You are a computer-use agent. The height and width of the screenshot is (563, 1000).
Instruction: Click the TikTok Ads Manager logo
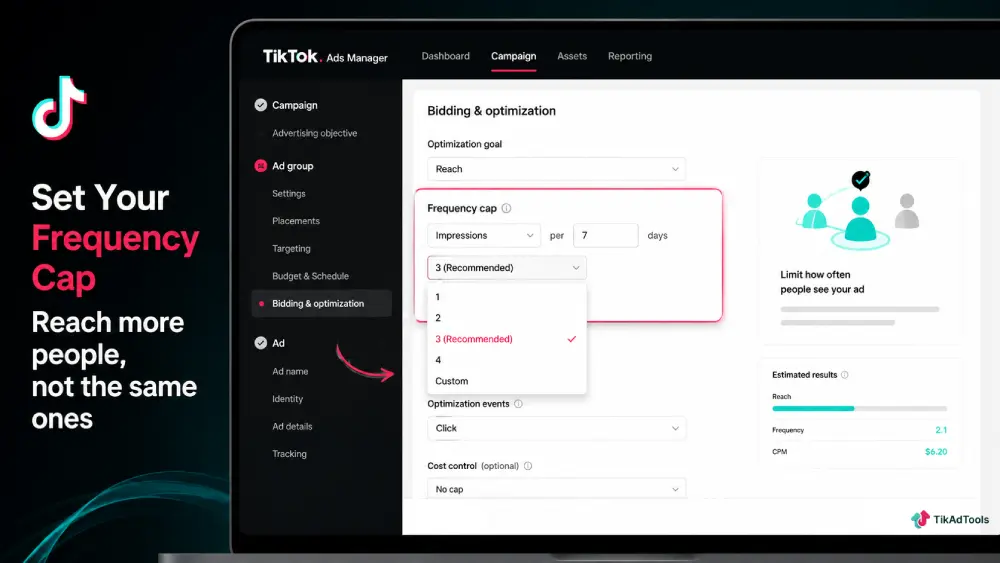click(x=325, y=57)
